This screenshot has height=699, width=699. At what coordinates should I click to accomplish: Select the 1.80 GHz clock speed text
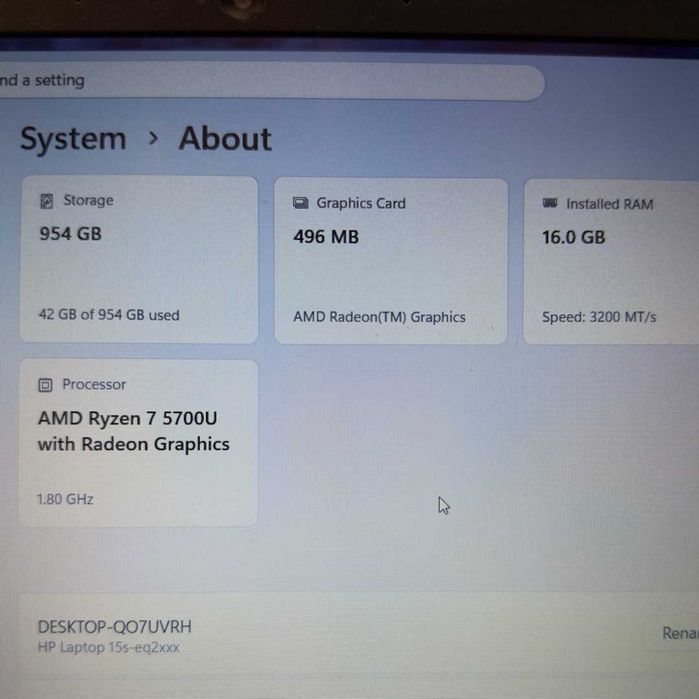click(x=65, y=499)
